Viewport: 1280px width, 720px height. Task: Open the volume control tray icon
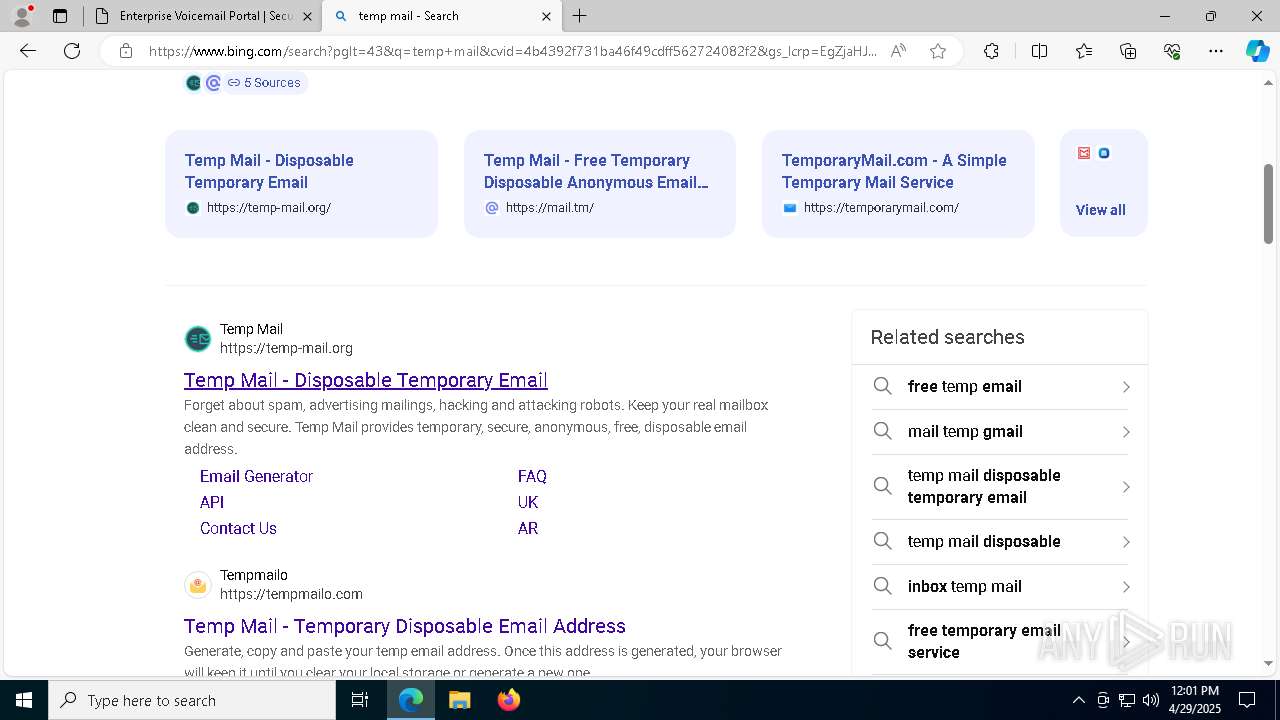tap(1150, 700)
